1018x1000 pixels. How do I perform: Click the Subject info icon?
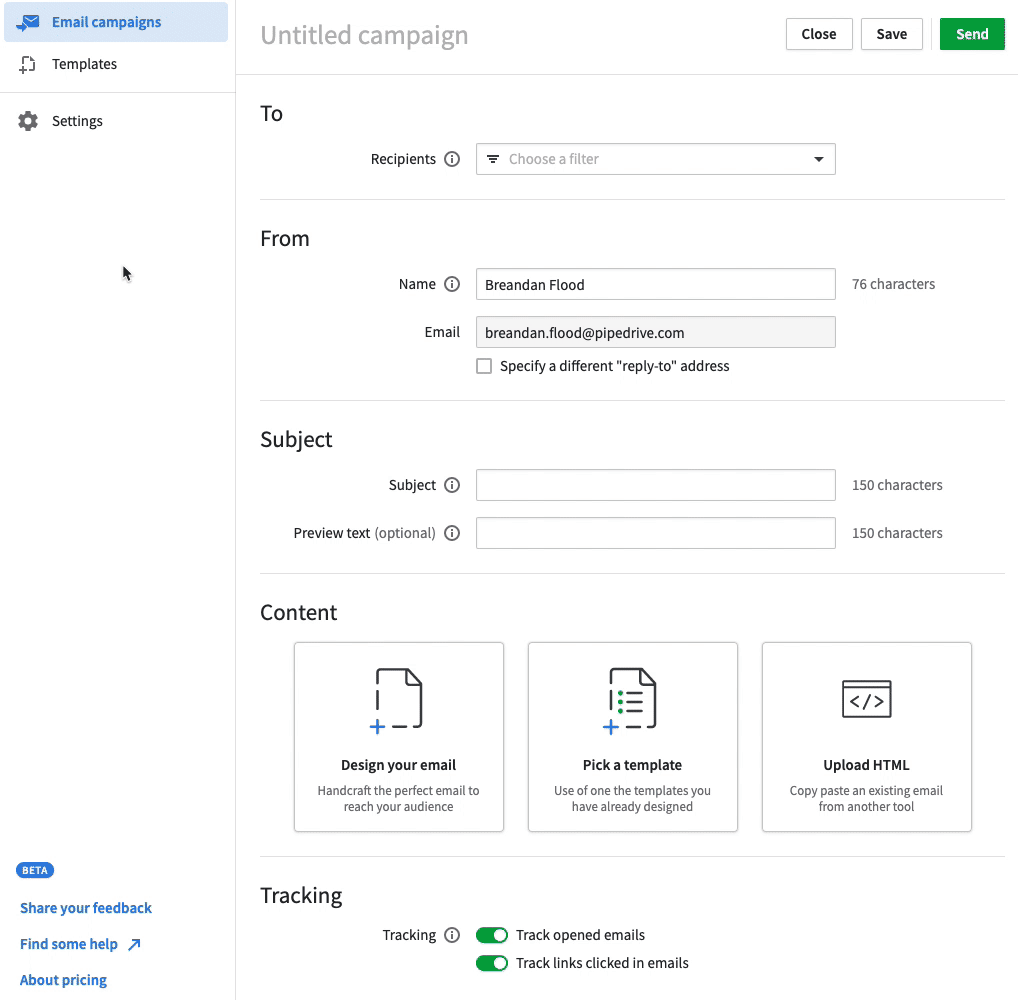click(452, 484)
